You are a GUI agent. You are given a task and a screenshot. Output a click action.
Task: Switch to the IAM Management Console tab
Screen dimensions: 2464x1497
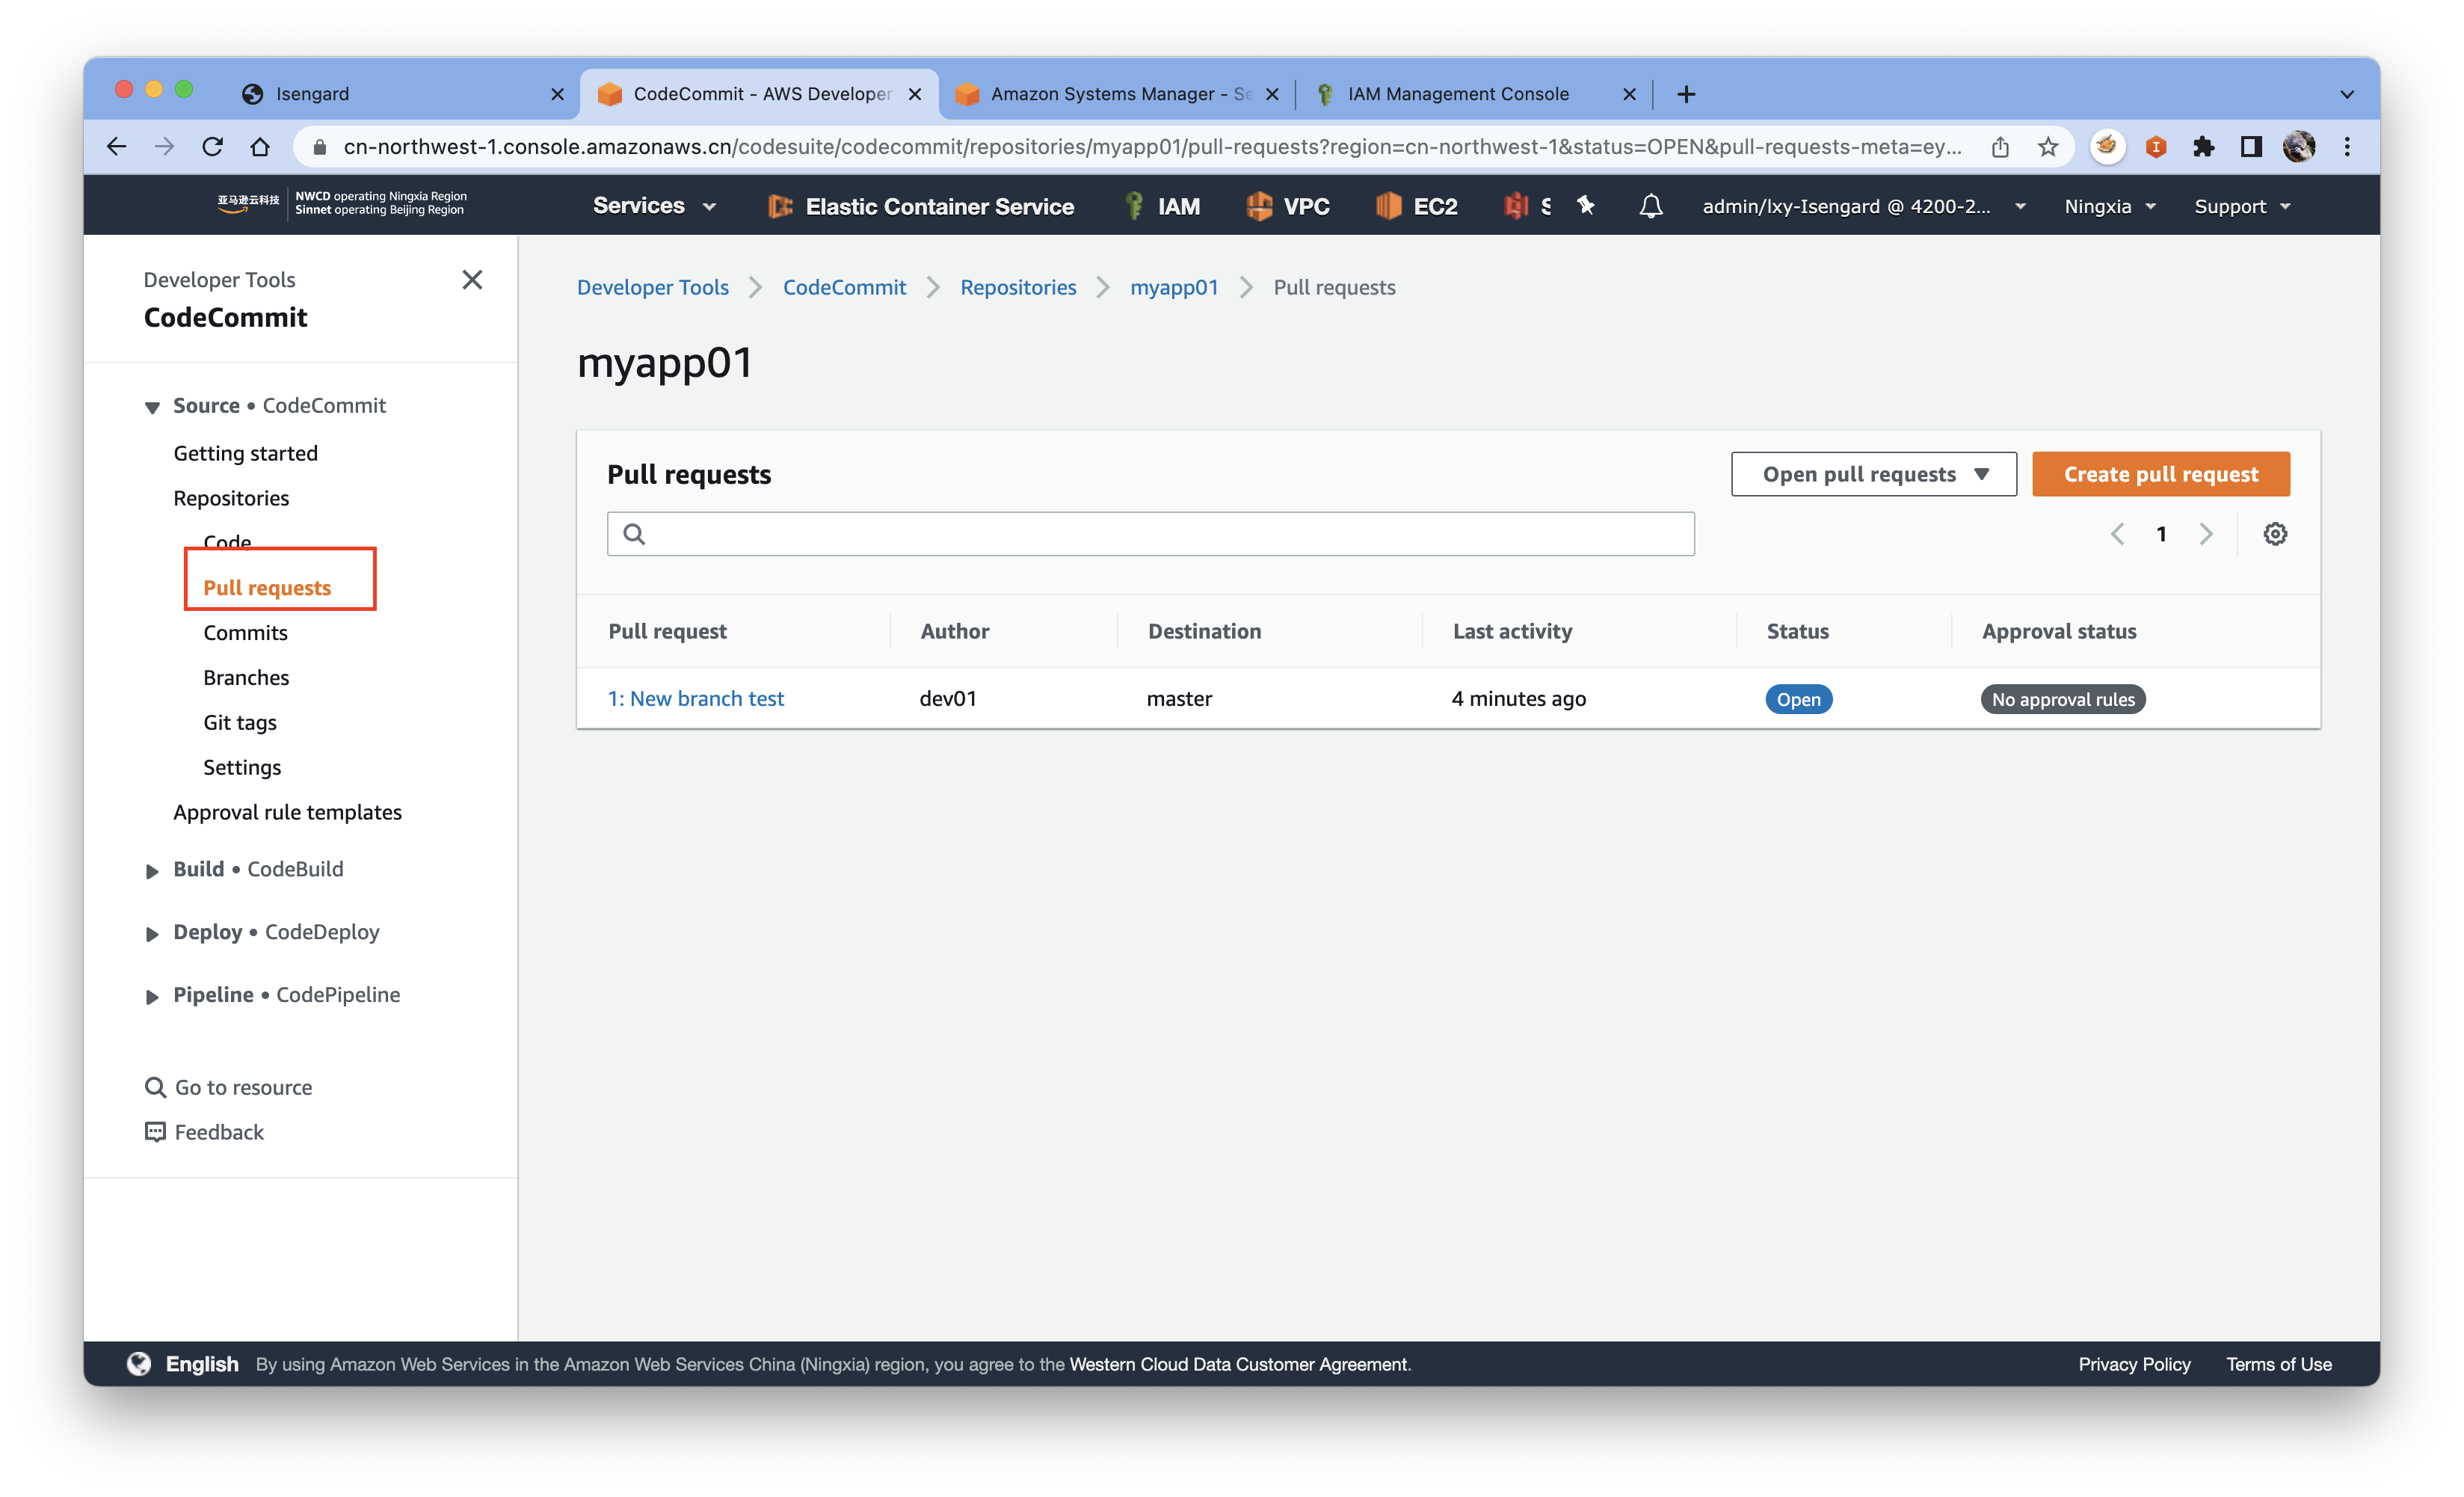pyautogui.click(x=1474, y=94)
